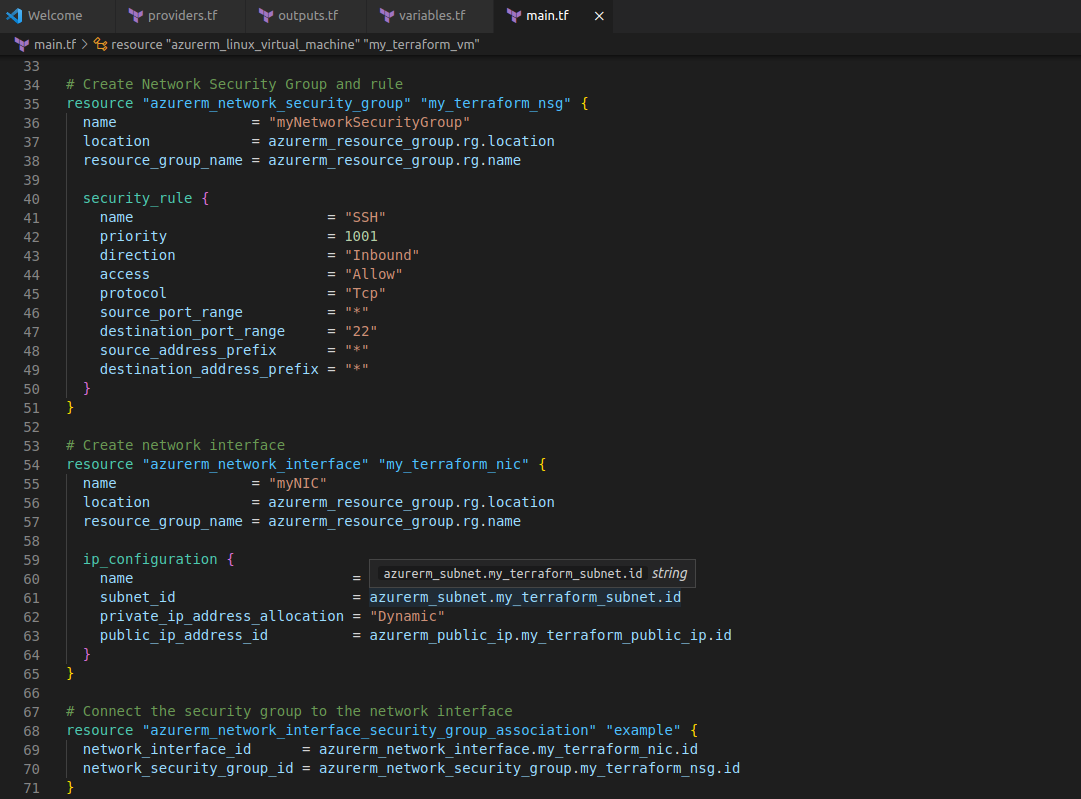The width and height of the screenshot is (1081, 799).
Task: Click the Terraform icon on providers.tf tab
Action: 136,16
